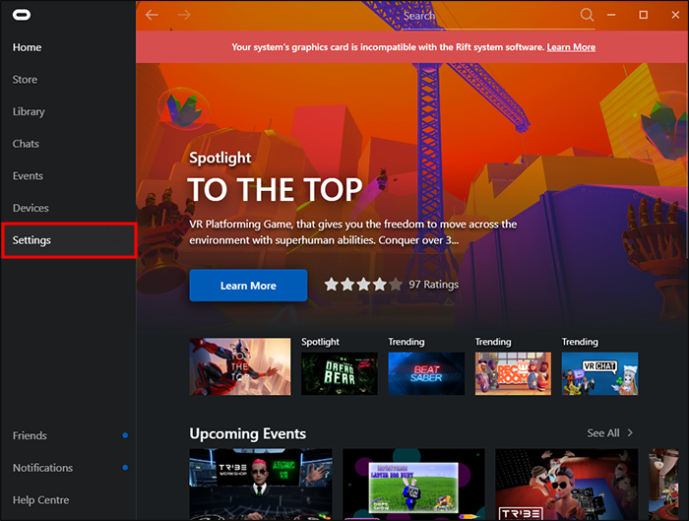The height and width of the screenshot is (521, 689).
Task: Open the Library section
Action: pos(29,112)
